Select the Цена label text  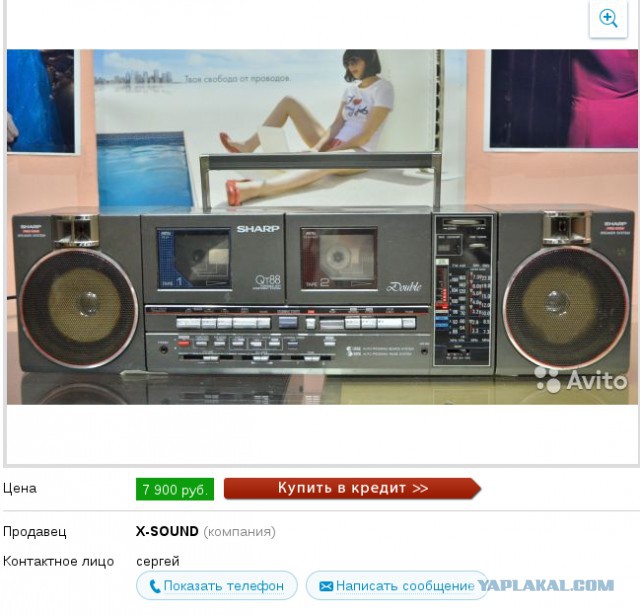20,488
